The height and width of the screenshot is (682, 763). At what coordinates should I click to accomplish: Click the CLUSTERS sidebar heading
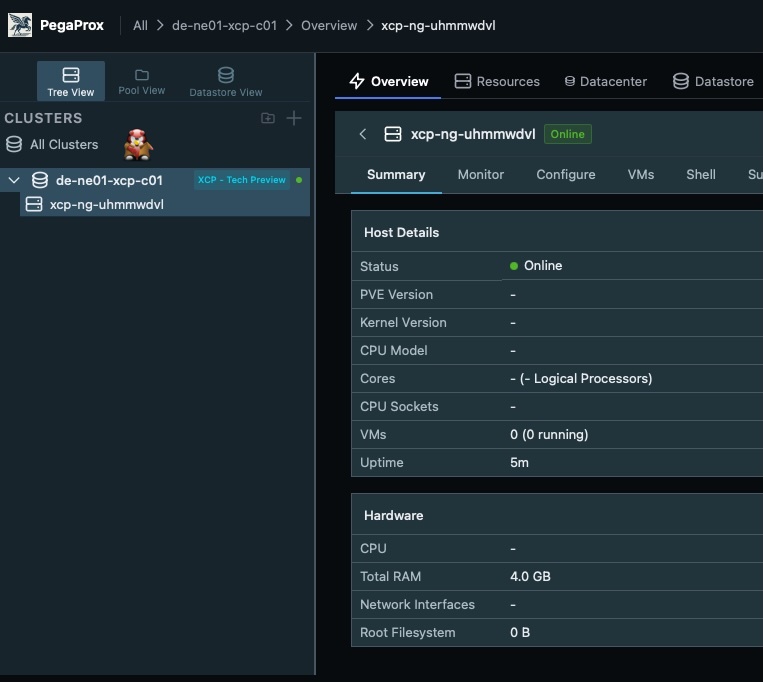tap(43, 118)
